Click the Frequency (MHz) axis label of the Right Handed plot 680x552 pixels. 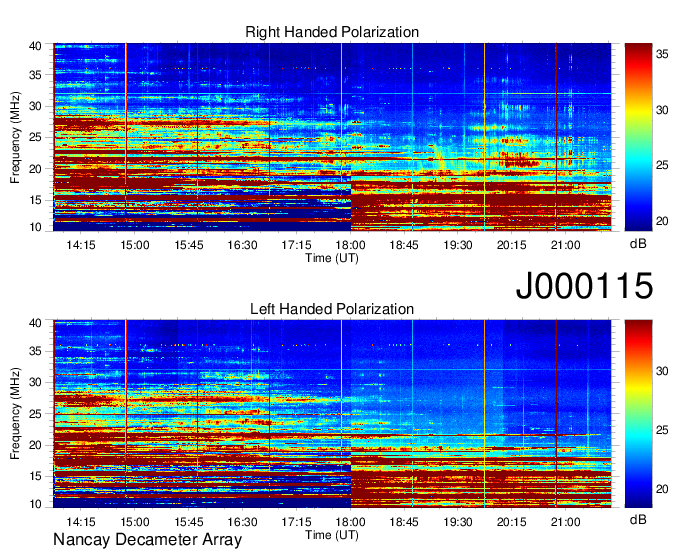point(15,137)
